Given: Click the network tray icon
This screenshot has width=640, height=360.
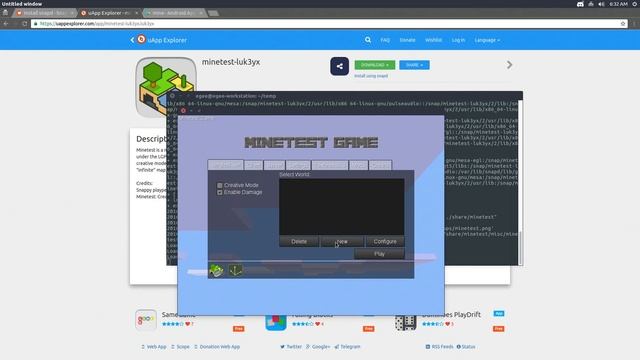Looking at the screenshot, I should point(591,4).
